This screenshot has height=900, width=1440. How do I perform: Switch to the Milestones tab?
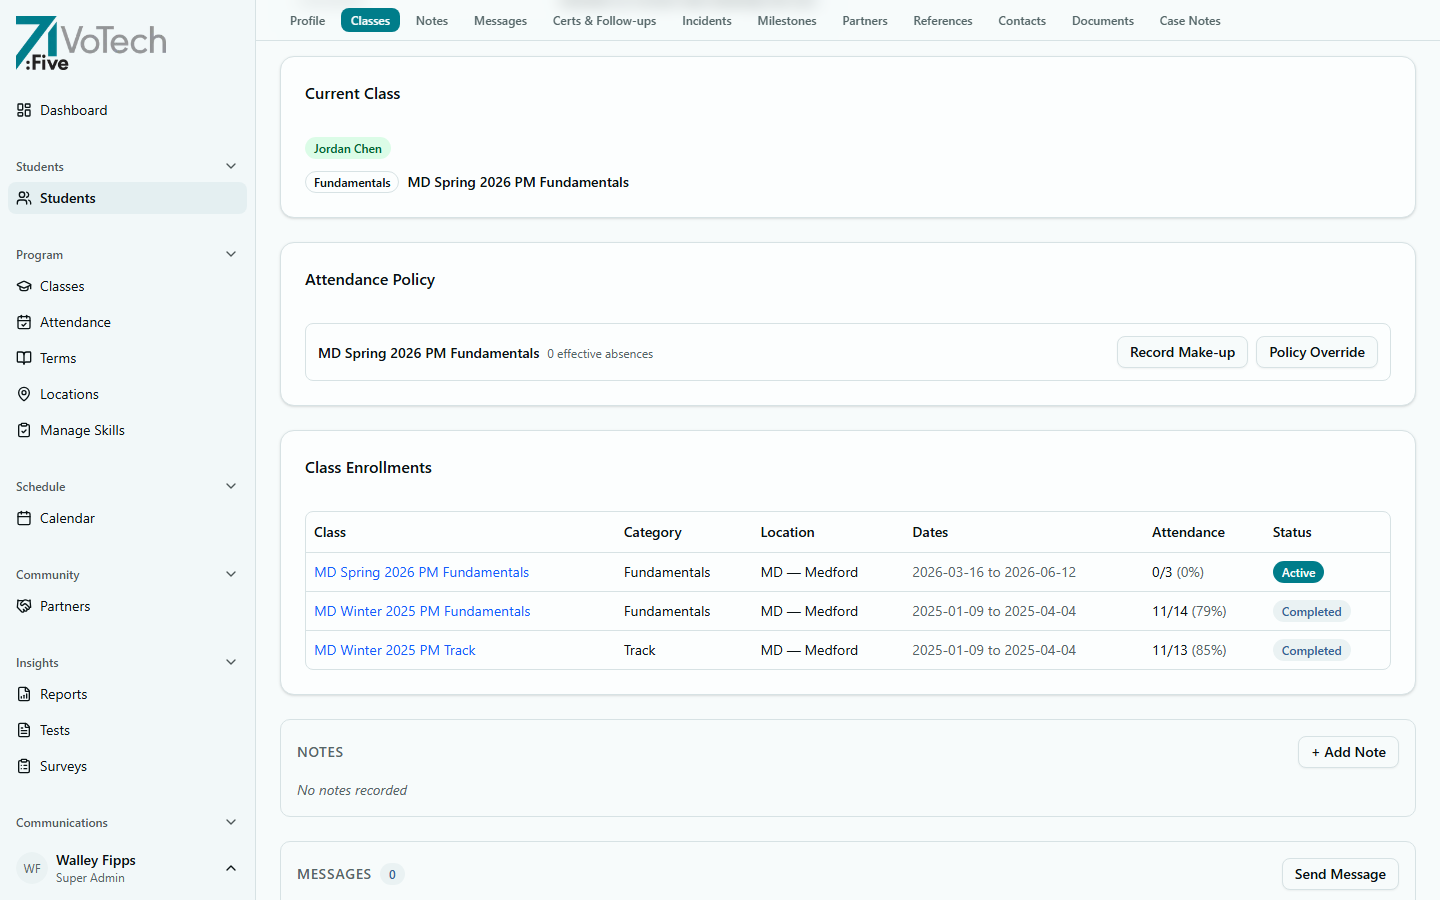click(x=786, y=20)
